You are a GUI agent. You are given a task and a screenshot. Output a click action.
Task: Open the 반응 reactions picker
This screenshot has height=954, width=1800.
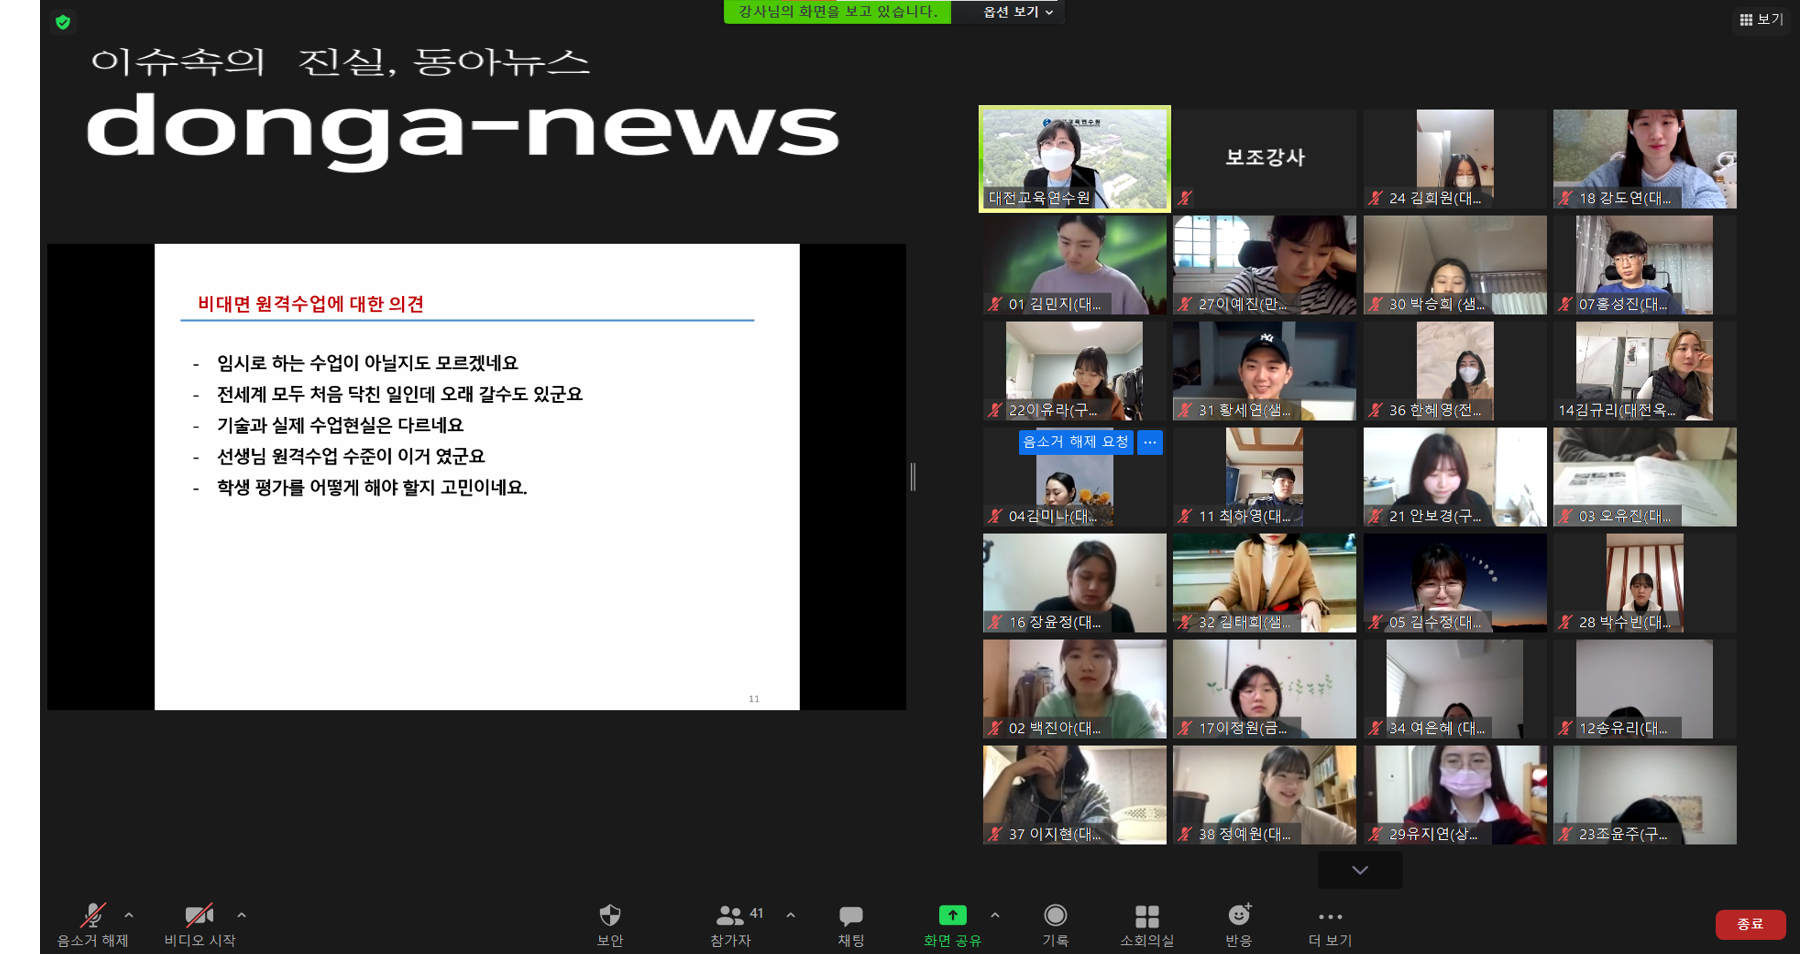(x=1239, y=925)
